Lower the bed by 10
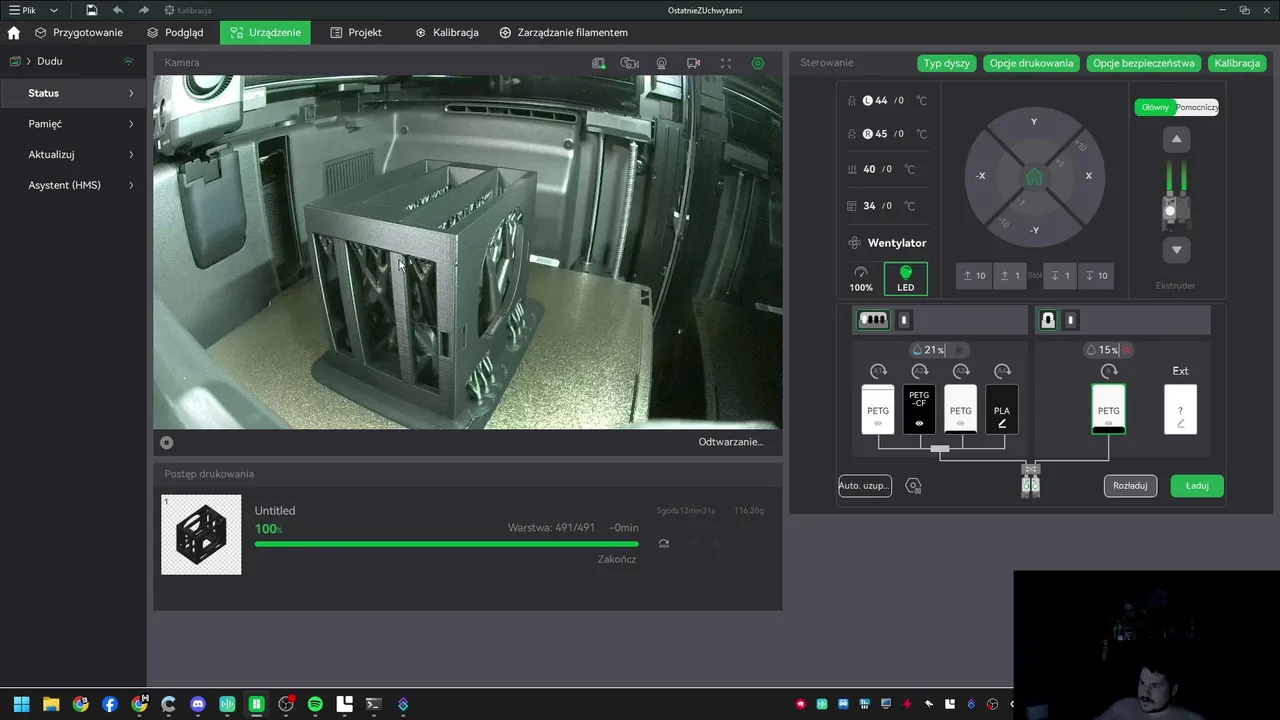Screen dimensions: 1280x720 pyautogui.click(x=1097, y=276)
